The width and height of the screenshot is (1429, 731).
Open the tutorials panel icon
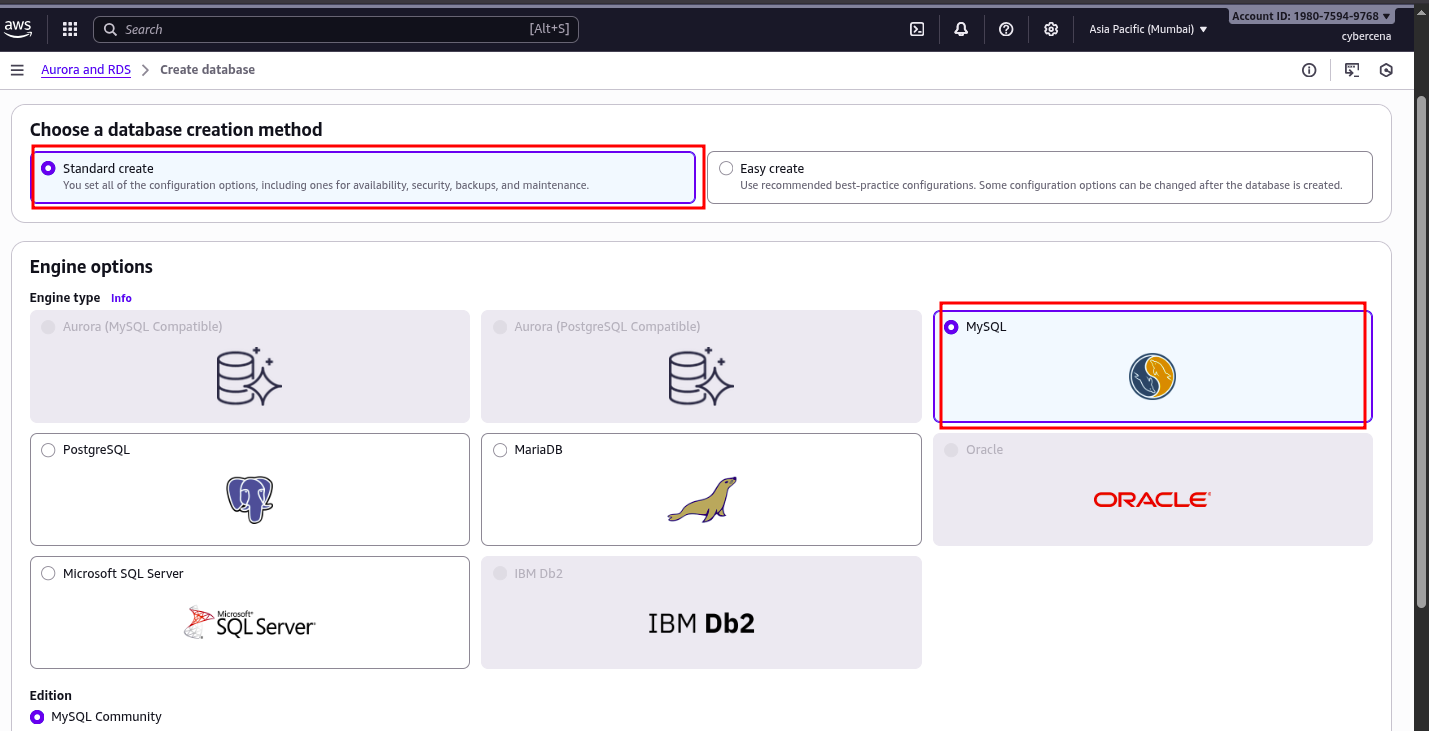pos(1352,70)
